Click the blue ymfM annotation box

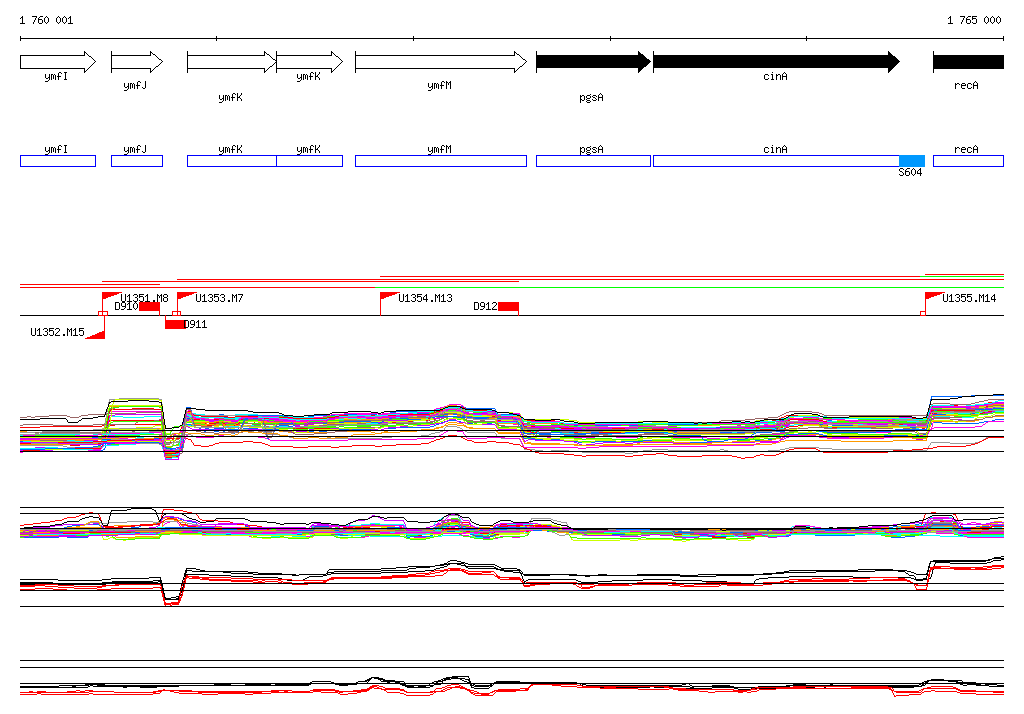pos(441,161)
